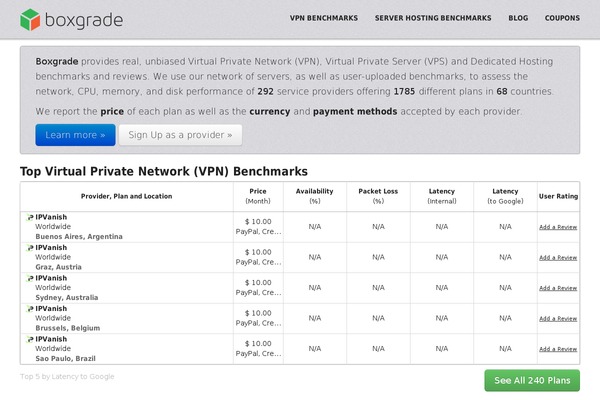Add a Review for Buenos Aires plan
This screenshot has width=600, height=400.
tap(558, 227)
